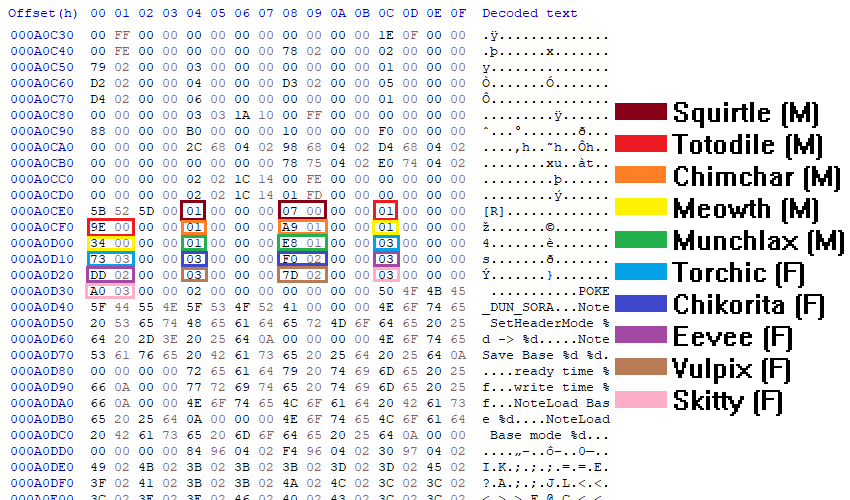Select the yellow-boxed '34 00' bytes
This screenshot has height=500, width=850.
point(111,242)
